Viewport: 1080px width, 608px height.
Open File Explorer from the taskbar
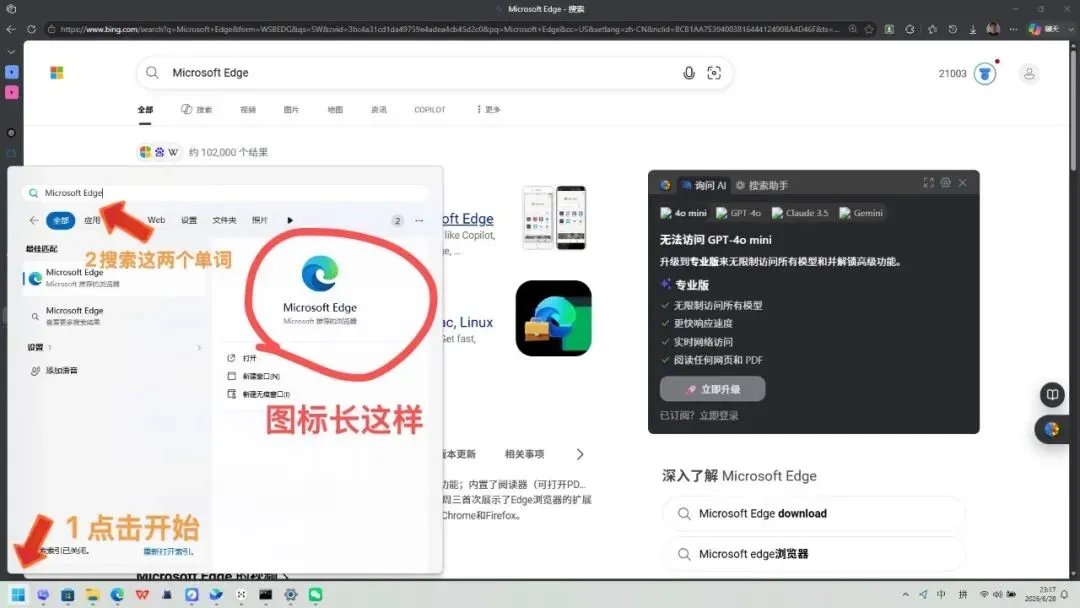pyautogui.click(x=92, y=594)
